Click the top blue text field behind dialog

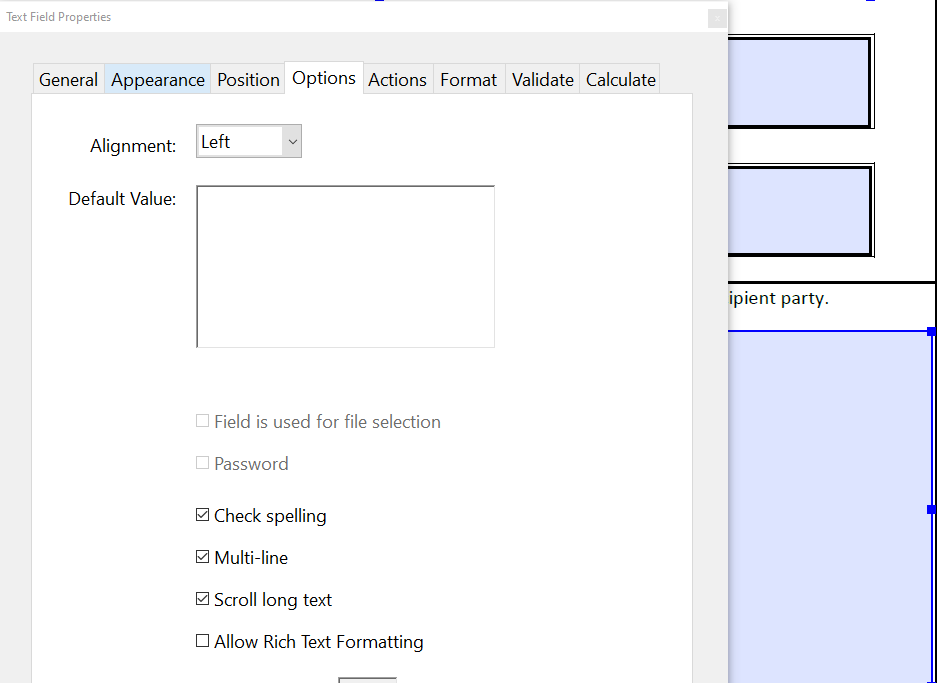tap(800, 83)
